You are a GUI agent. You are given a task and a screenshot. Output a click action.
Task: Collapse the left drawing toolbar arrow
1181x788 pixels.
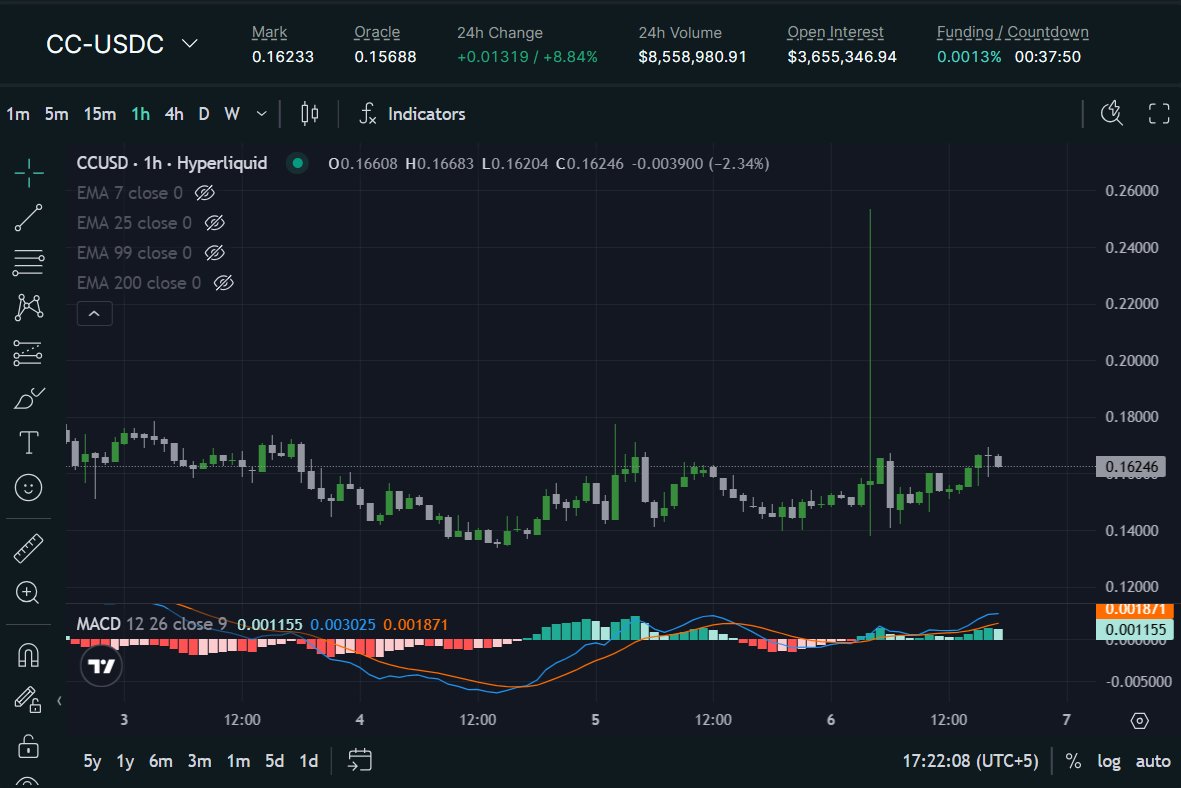click(60, 701)
